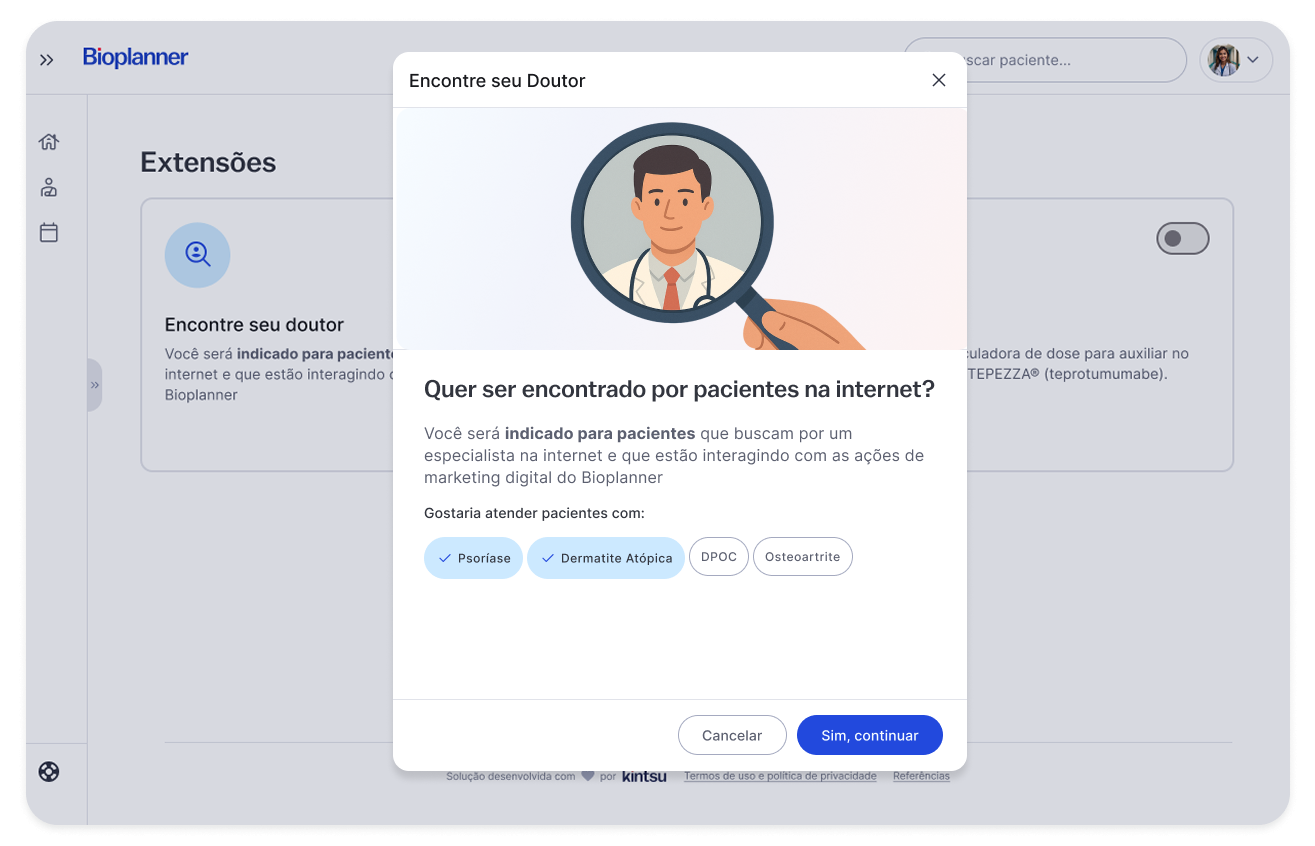
Task: Open the calendar icon in sidebar
Action: tap(49, 232)
